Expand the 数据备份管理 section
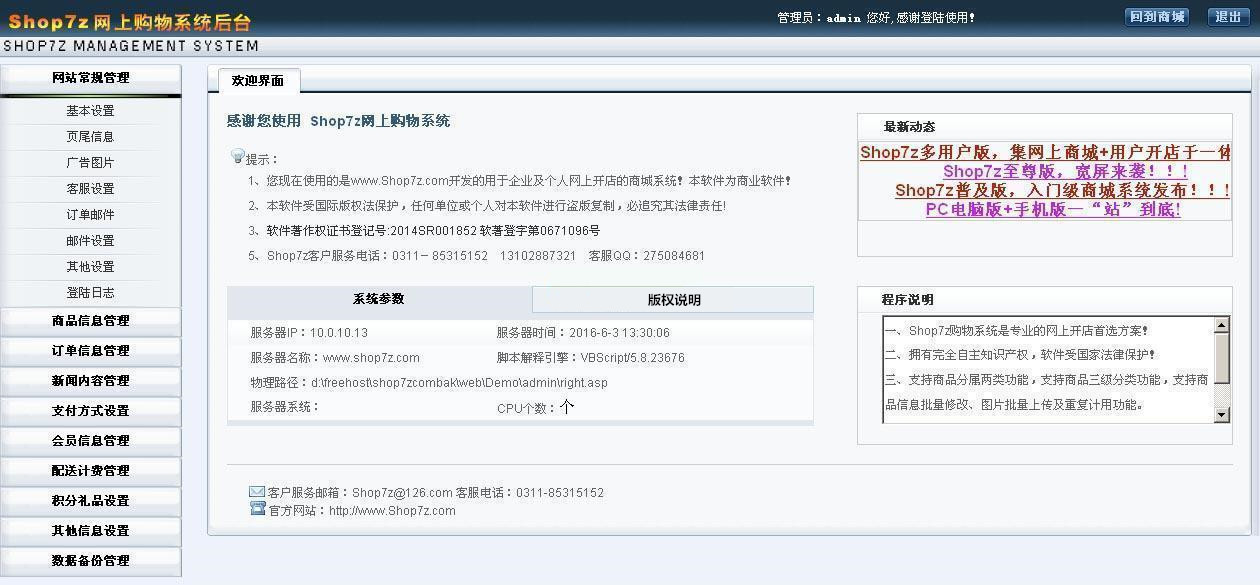Image resolution: width=1260 pixels, height=585 pixels. click(90, 561)
